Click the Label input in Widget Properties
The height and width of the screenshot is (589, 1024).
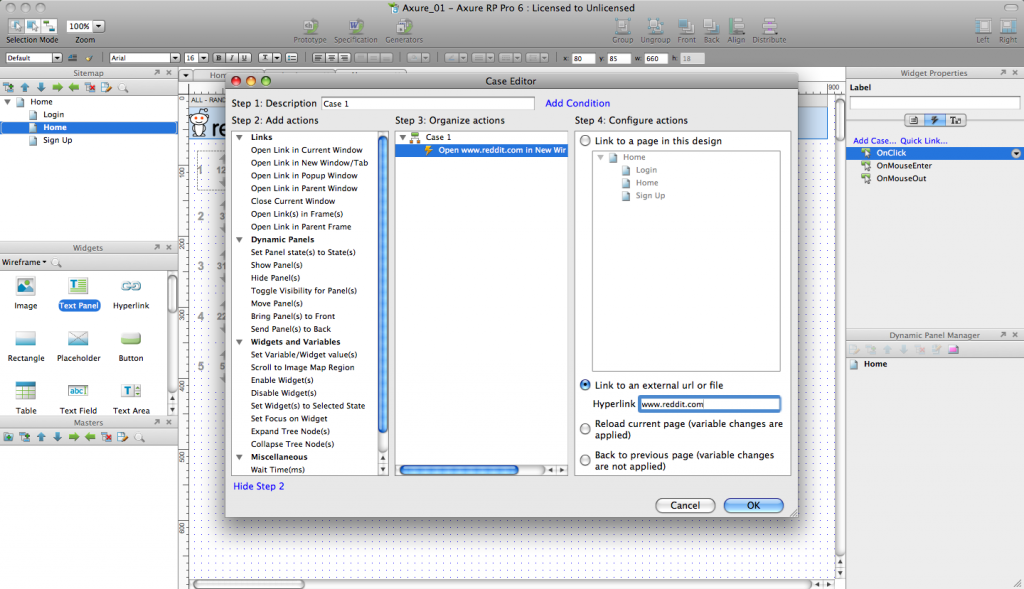(x=935, y=103)
